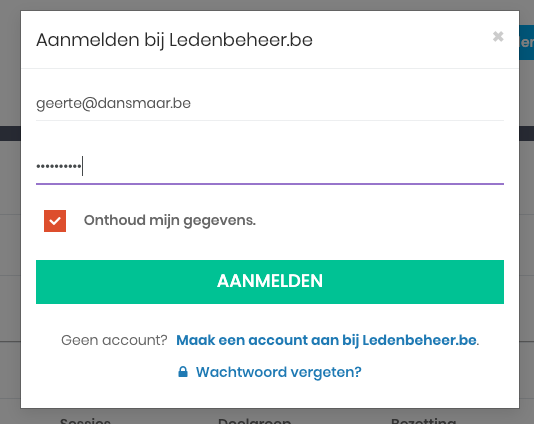The height and width of the screenshot is (424, 534).
Task: Open Maak een account aan bij Ledenbeheer.be link
Action: [326, 340]
